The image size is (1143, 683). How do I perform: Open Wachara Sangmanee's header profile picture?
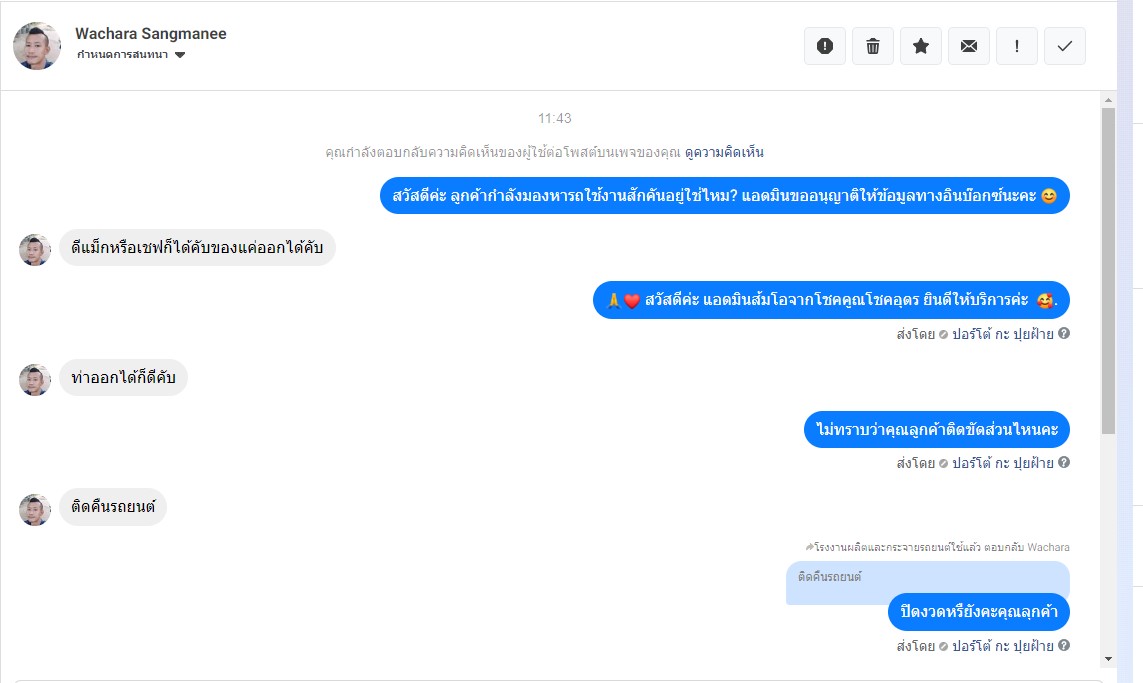[37, 46]
